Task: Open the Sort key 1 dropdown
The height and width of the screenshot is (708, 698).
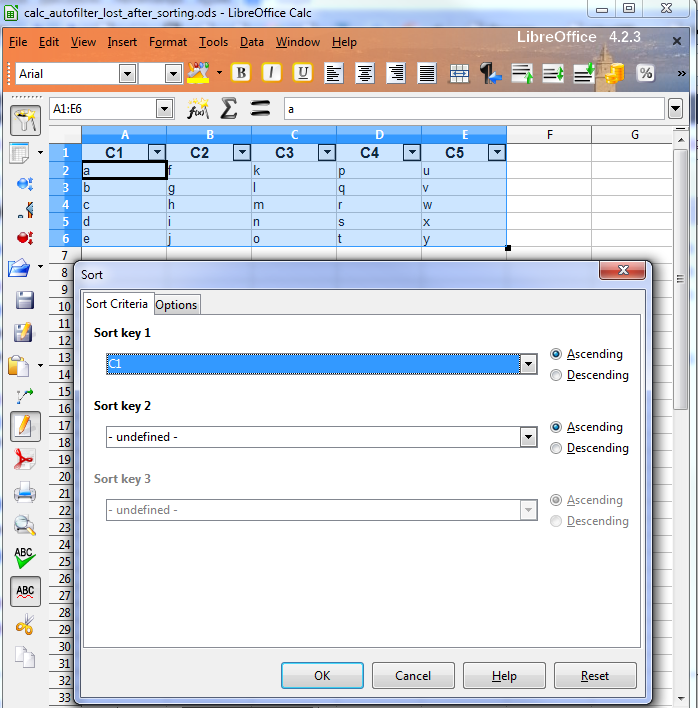Action: pyautogui.click(x=529, y=364)
